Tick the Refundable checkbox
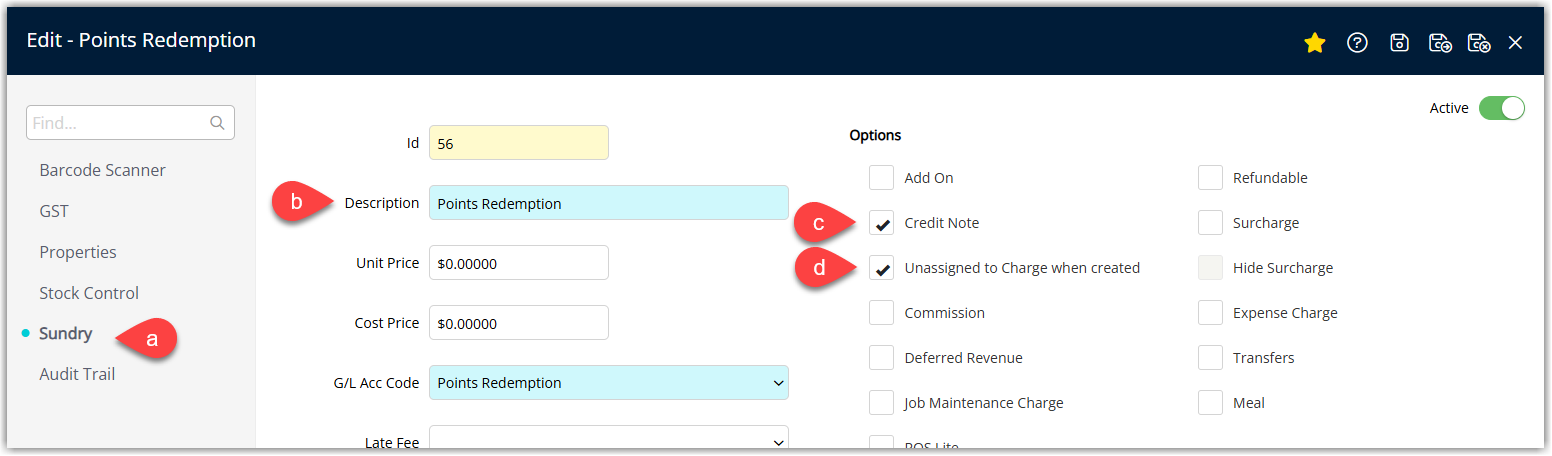Image resolution: width=1552 pixels, height=456 pixels. click(x=1210, y=178)
